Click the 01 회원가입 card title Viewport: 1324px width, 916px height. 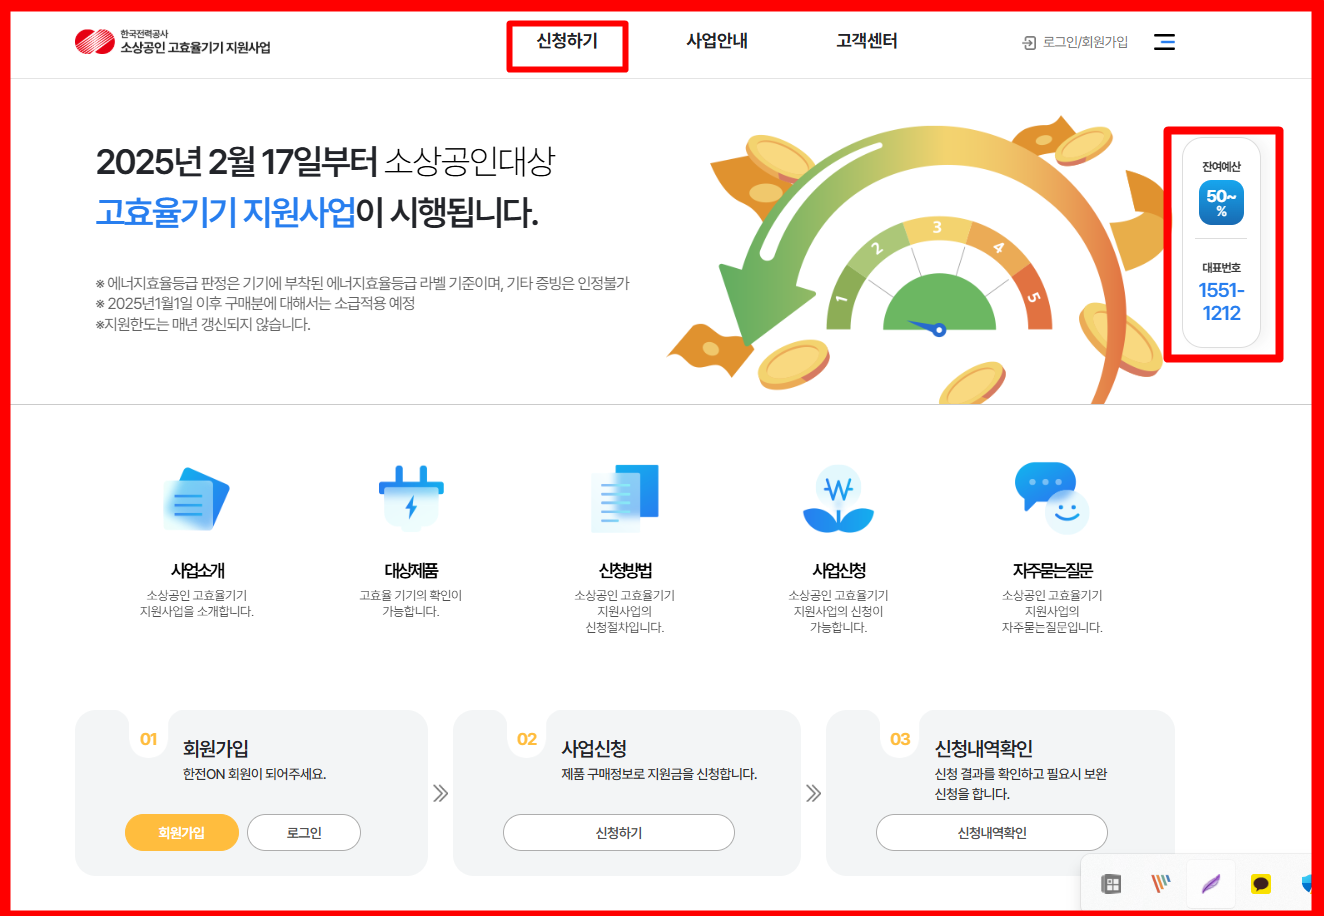(x=215, y=748)
